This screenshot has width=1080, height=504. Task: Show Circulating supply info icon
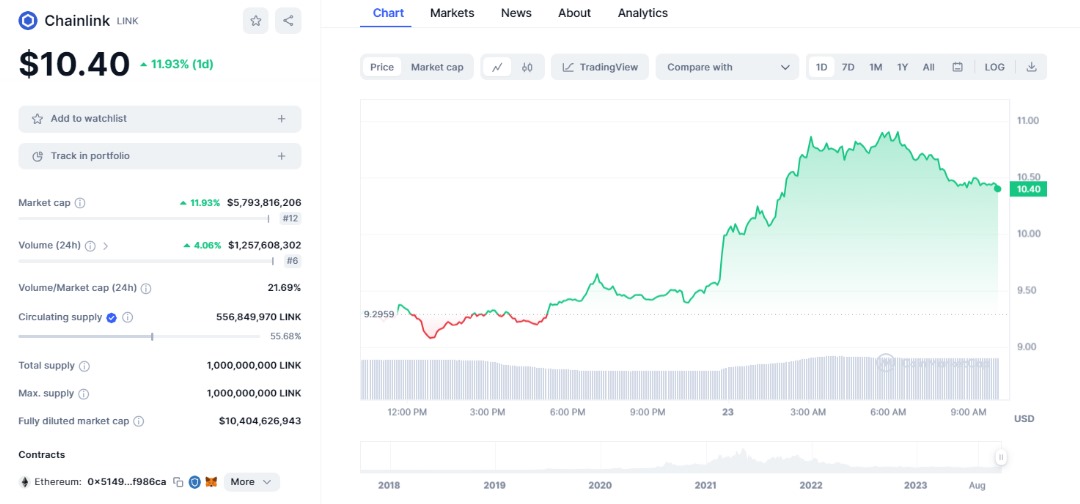(127, 317)
